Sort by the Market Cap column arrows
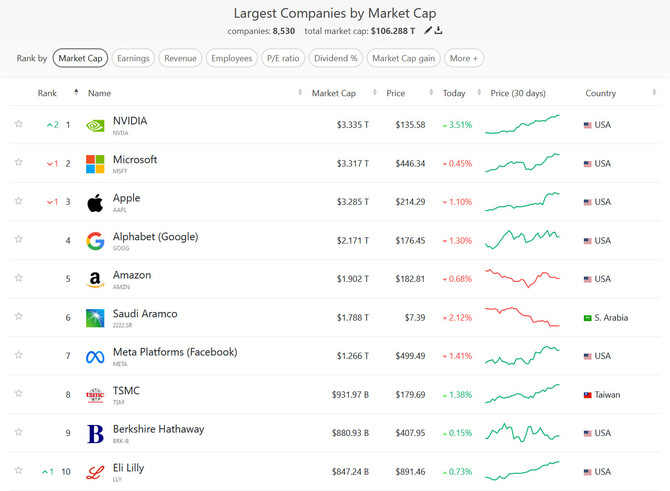Screen dimensions: 670x491 [375, 93]
